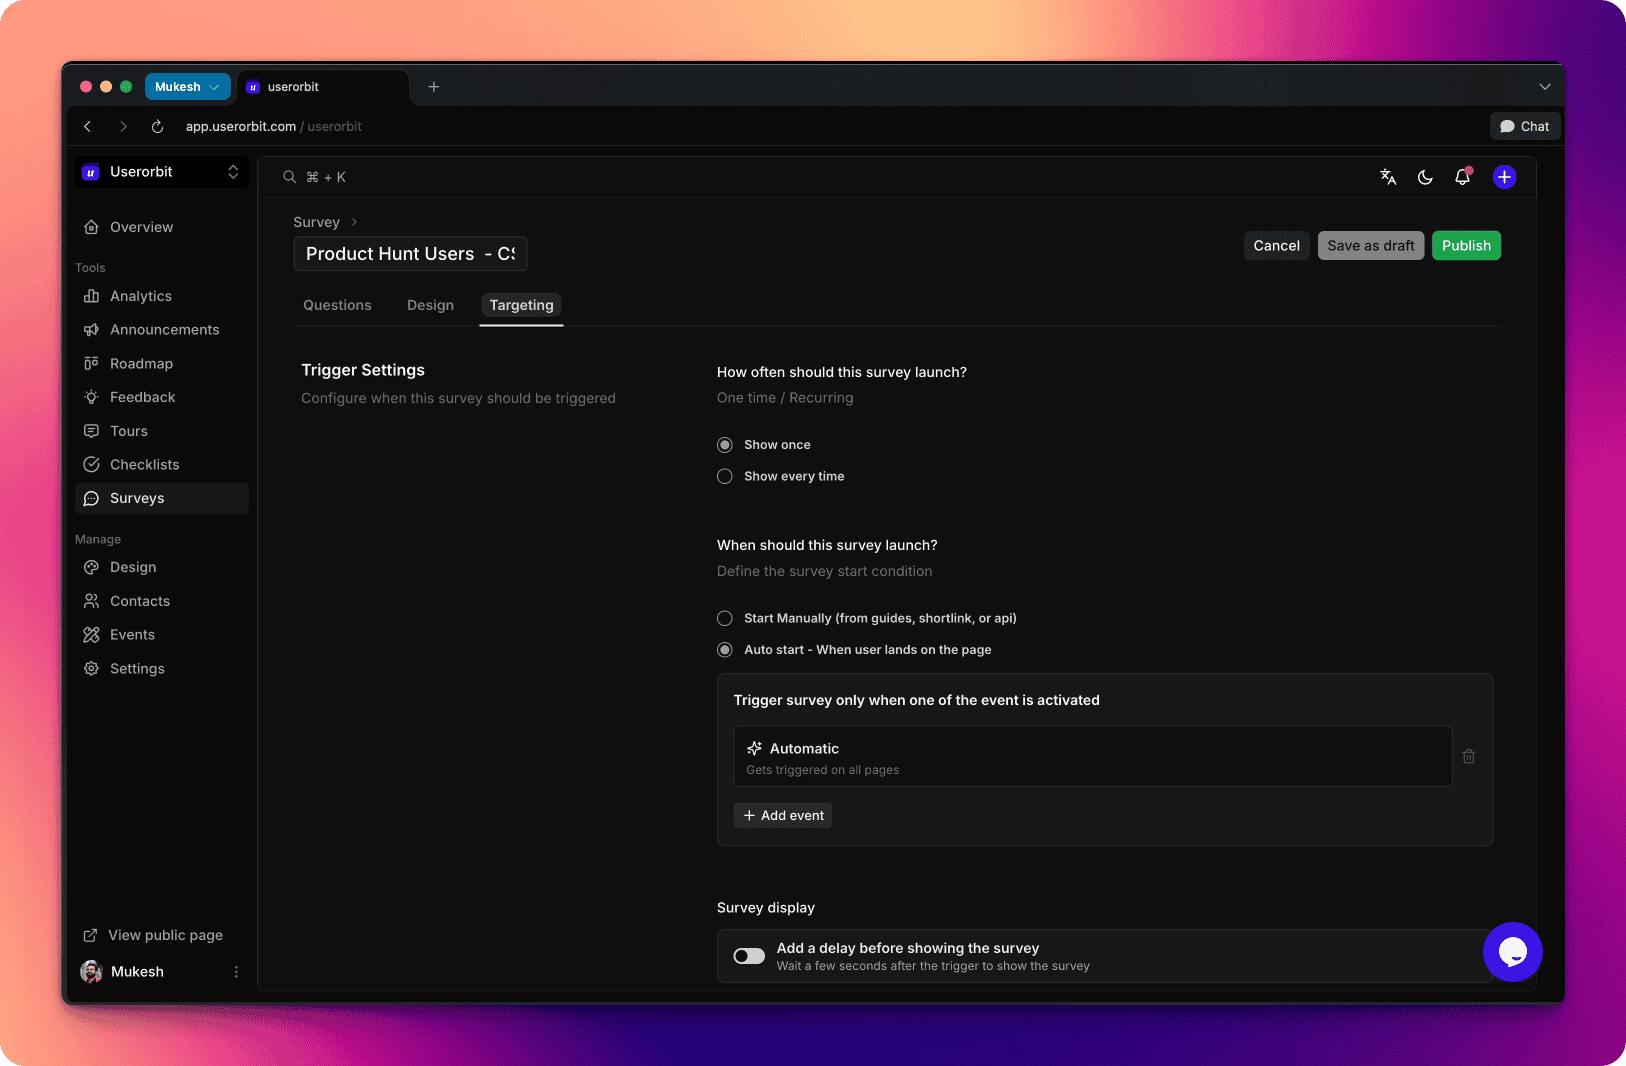Select Show every time option

coord(725,477)
